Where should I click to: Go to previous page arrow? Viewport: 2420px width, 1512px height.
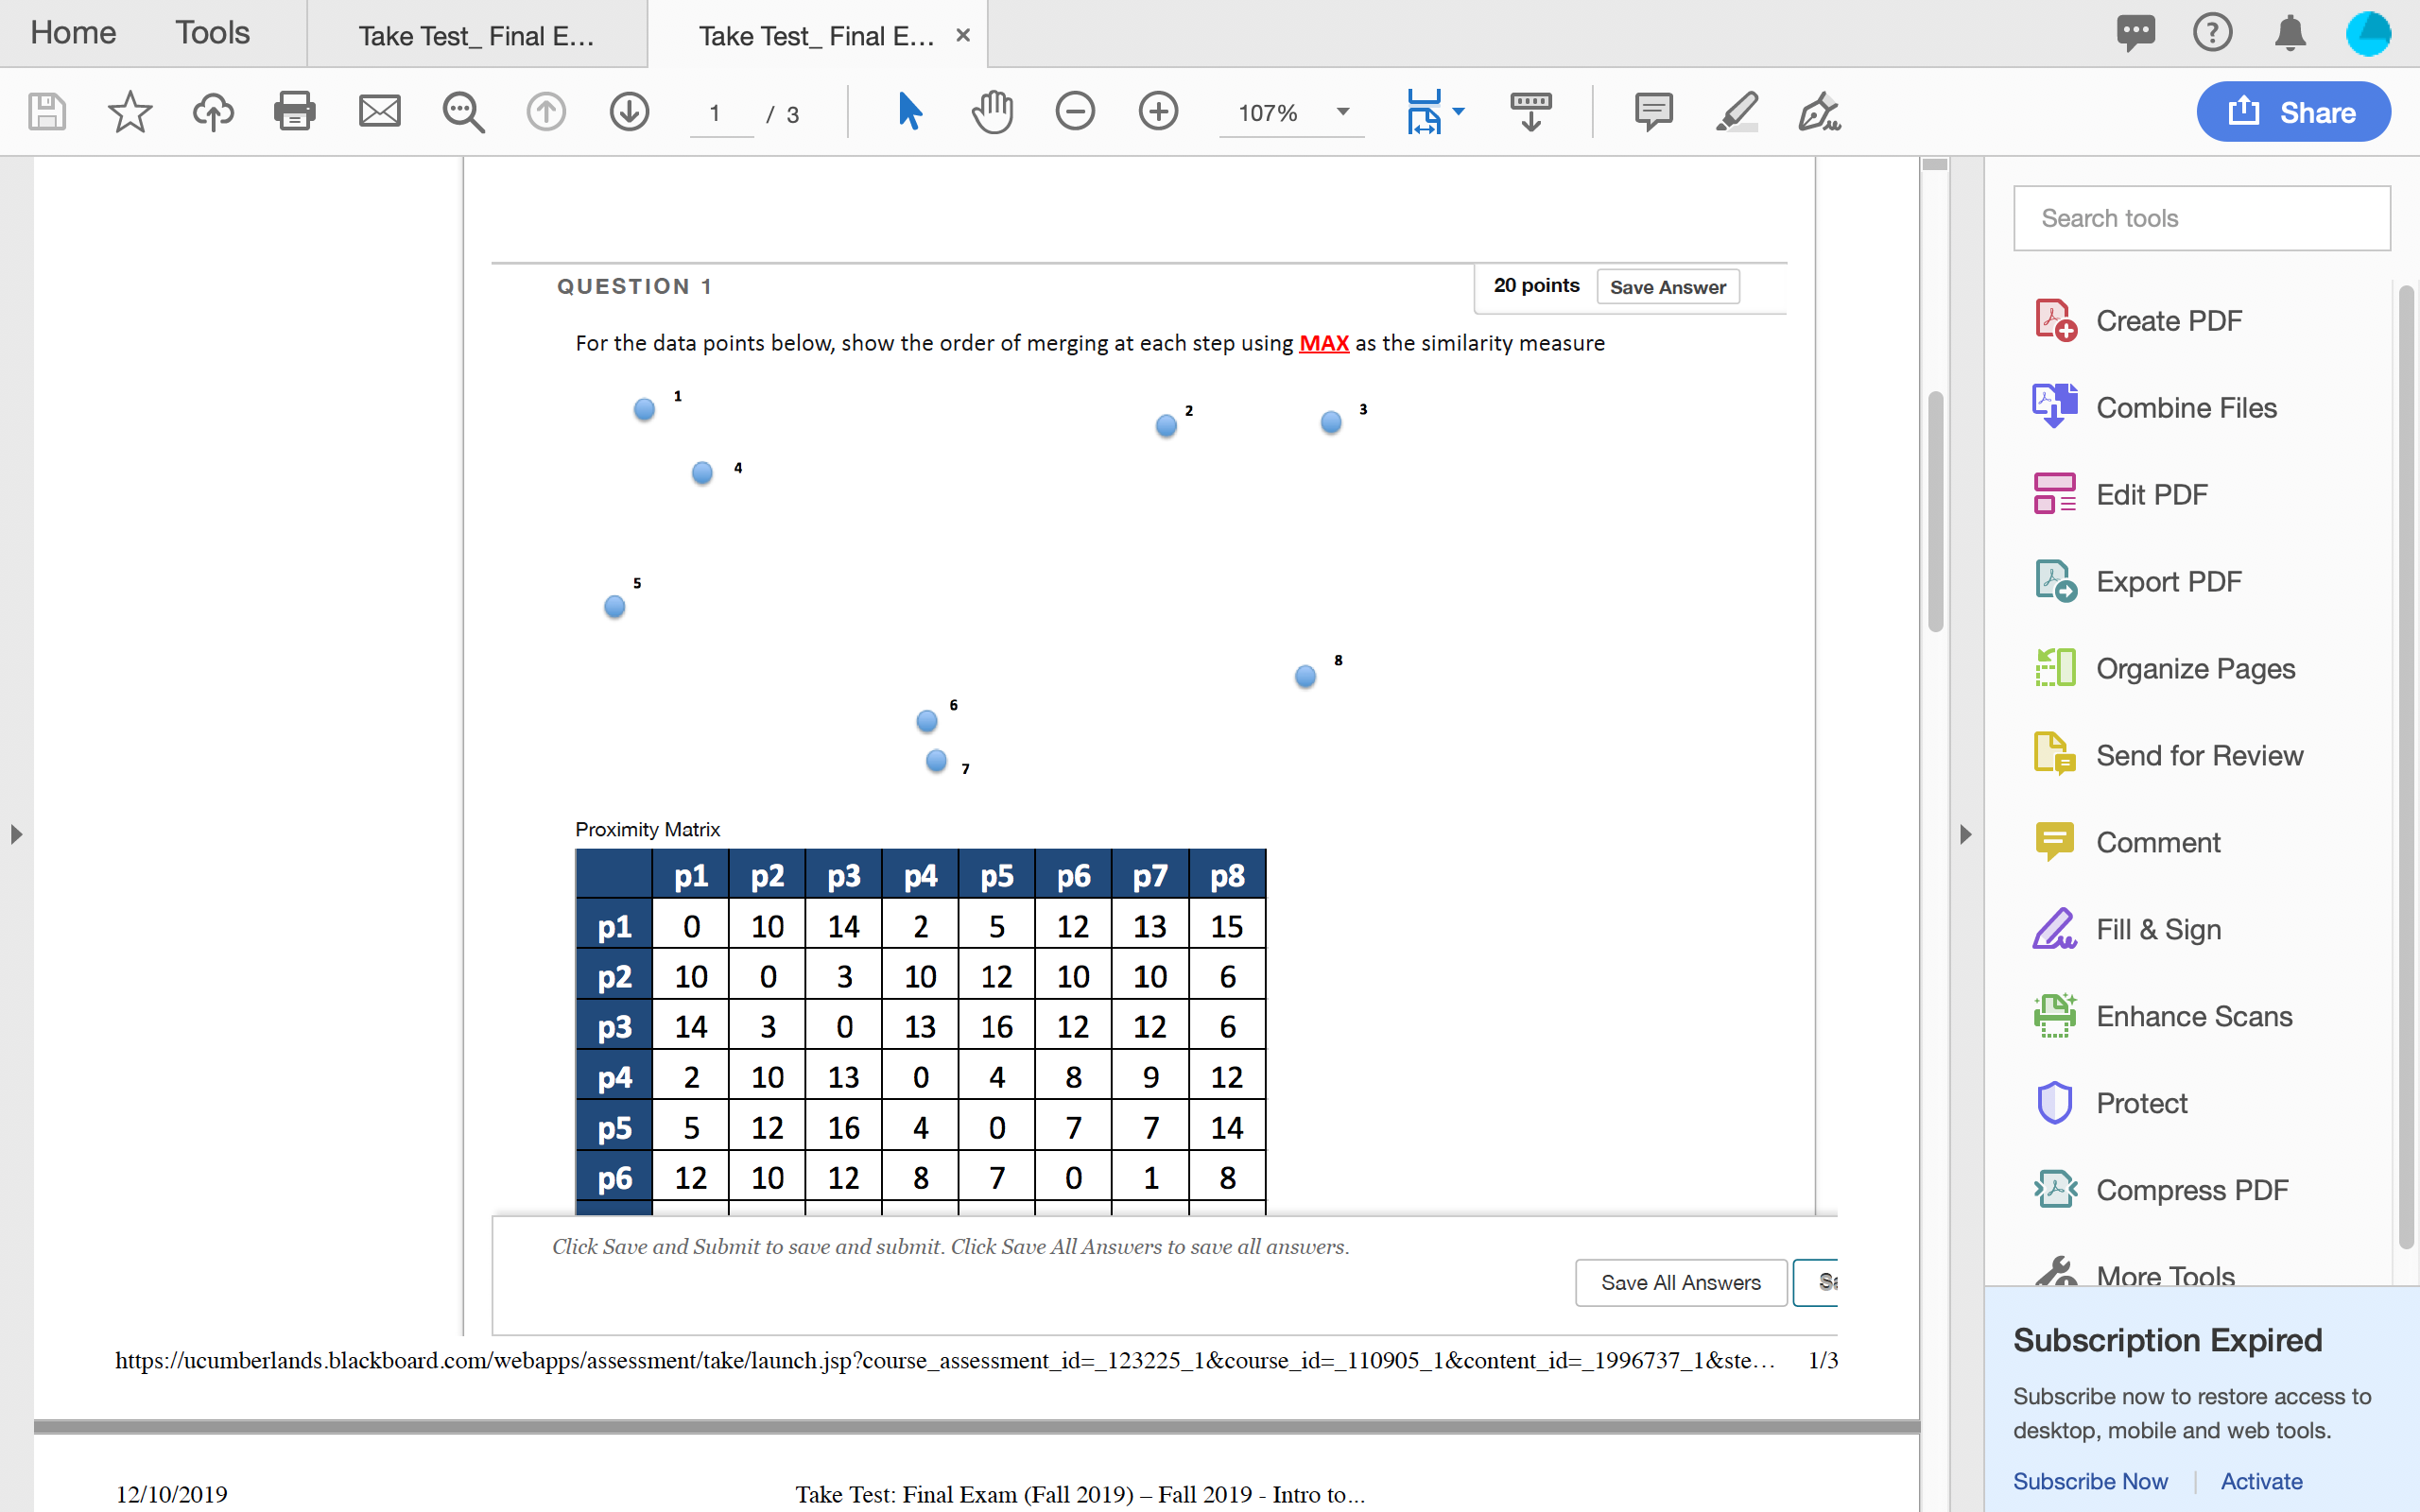pos(546,112)
